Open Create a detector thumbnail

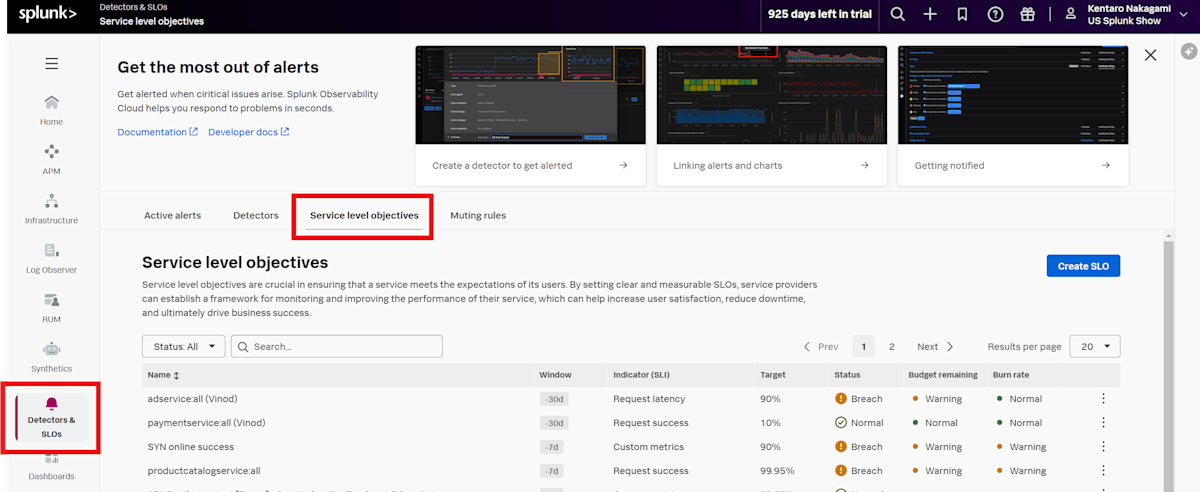click(x=531, y=95)
